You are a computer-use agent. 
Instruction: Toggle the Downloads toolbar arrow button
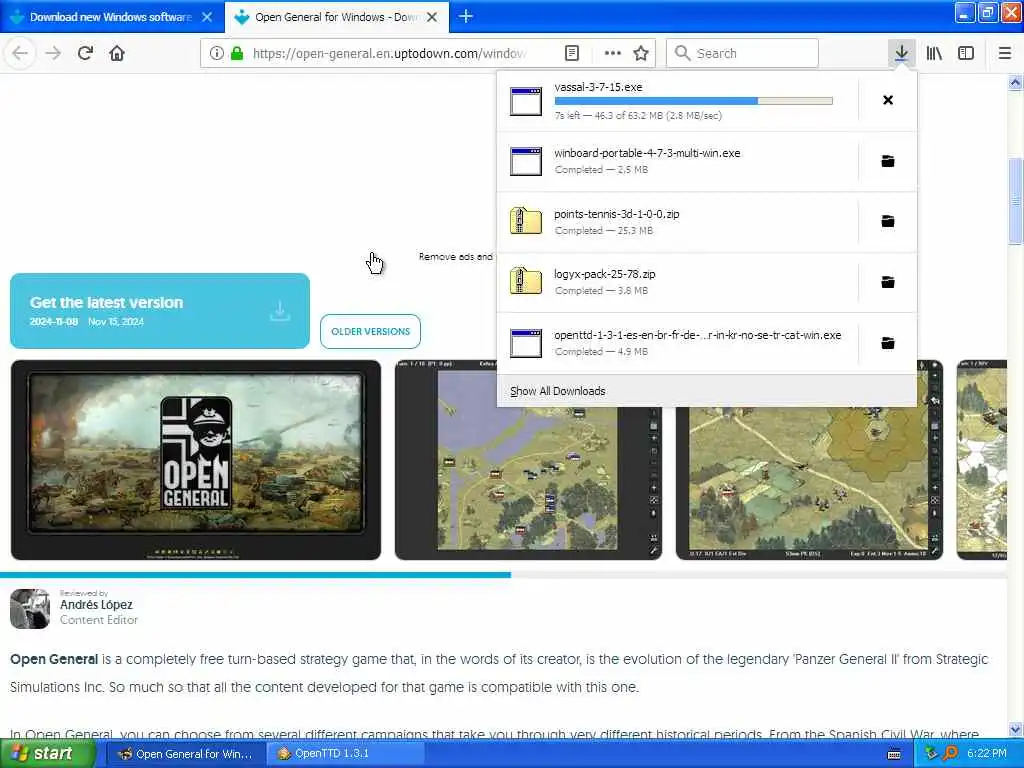[x=901, y=53]
